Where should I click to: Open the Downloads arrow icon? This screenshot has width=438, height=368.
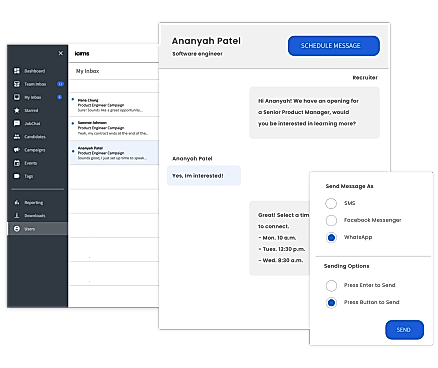pos(17,216)
